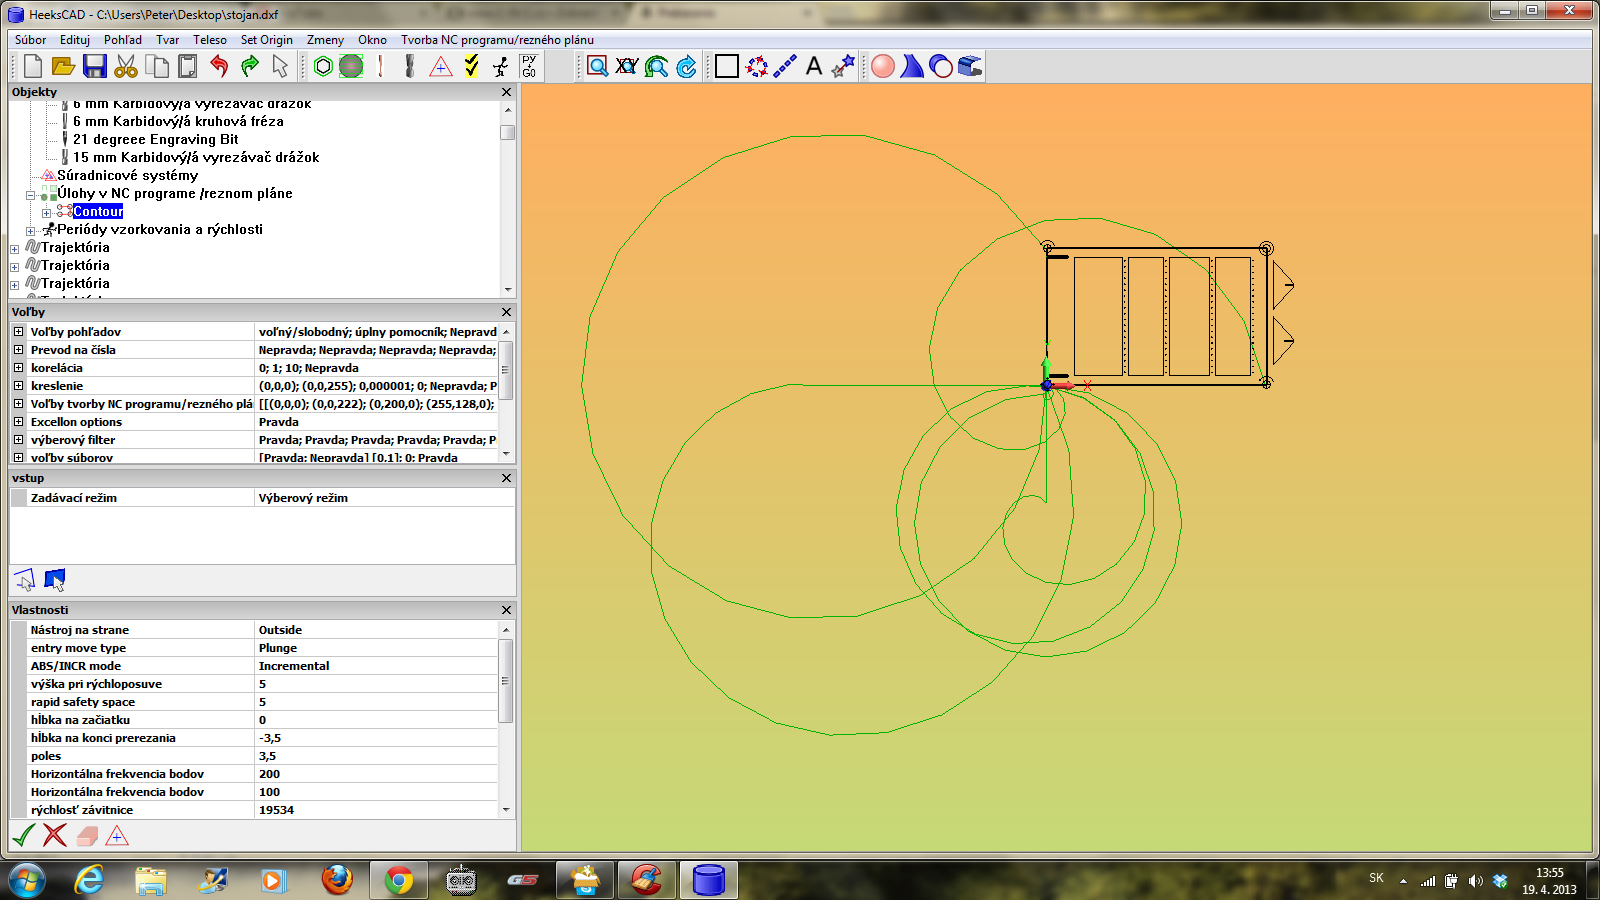Viewport: 1600px width, 900px height.
Task: Click the yellow double-checkmark toolbar icon
Action: point(471,66)
